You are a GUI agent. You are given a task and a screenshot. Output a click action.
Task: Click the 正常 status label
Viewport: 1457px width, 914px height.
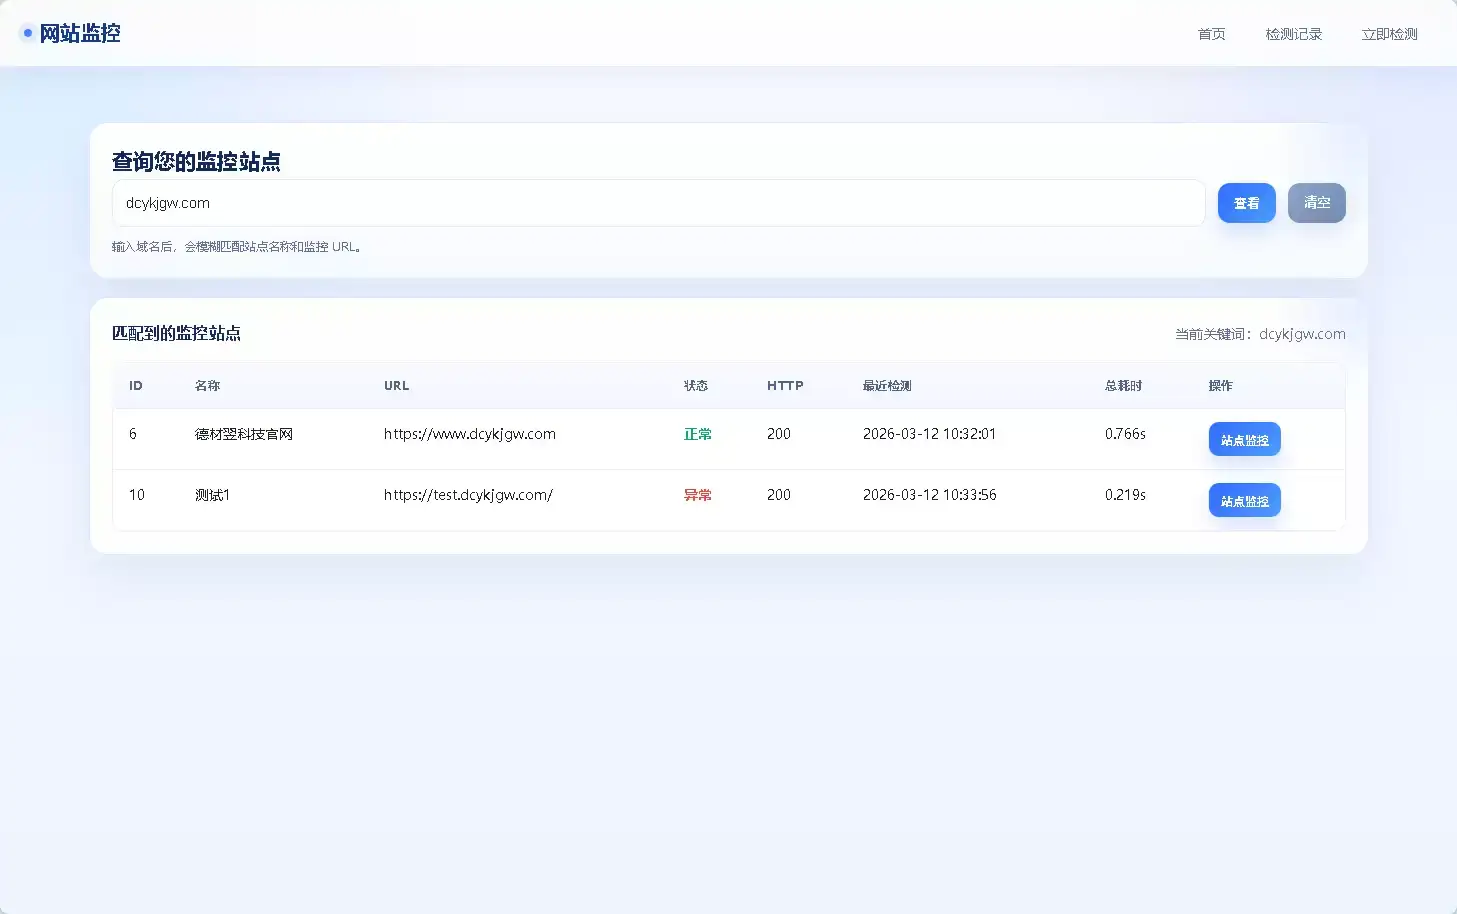coord(696,434)
